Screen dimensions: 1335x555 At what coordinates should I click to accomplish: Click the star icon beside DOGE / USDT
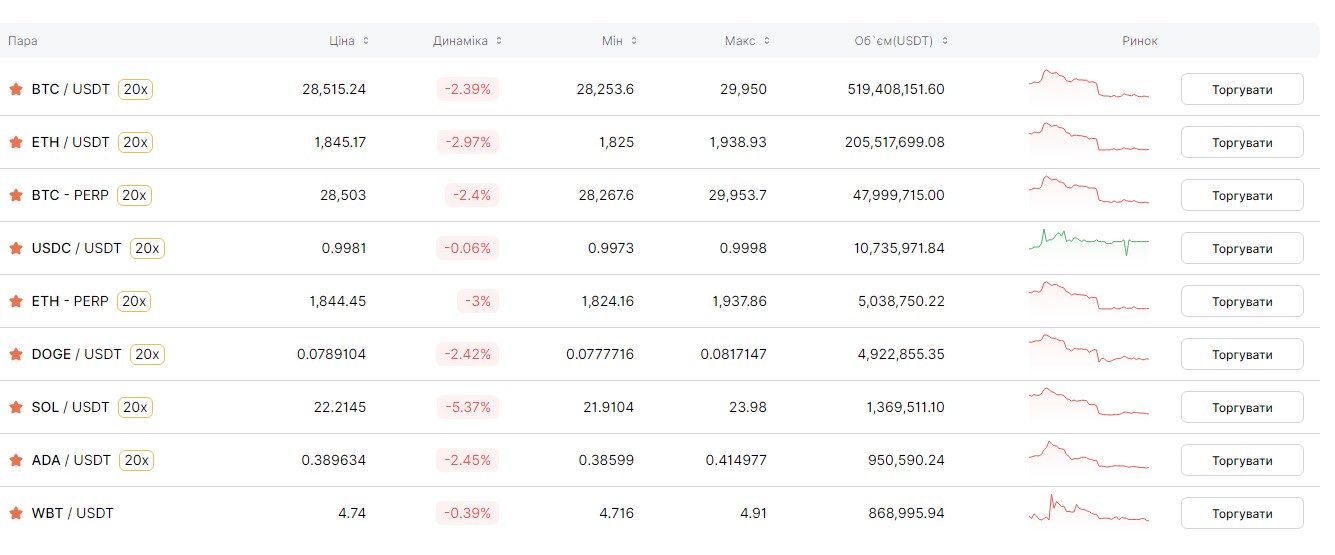click(16, 354)
